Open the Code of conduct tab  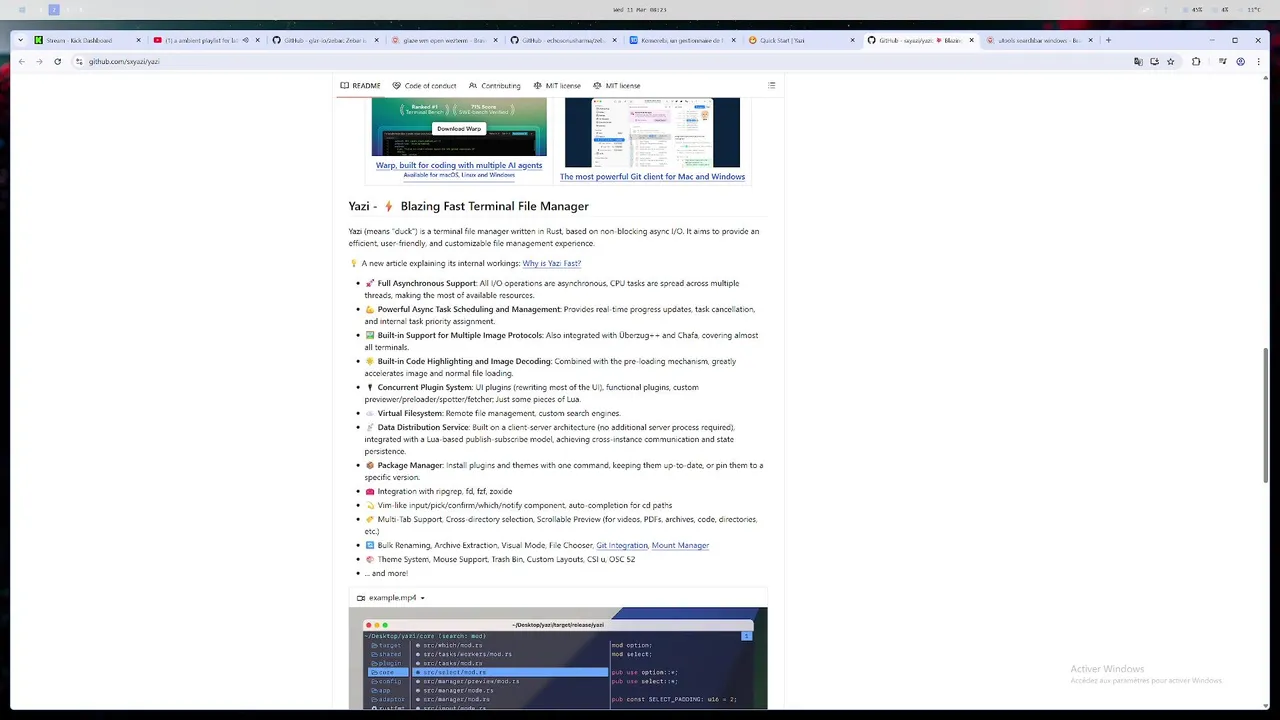424,86
